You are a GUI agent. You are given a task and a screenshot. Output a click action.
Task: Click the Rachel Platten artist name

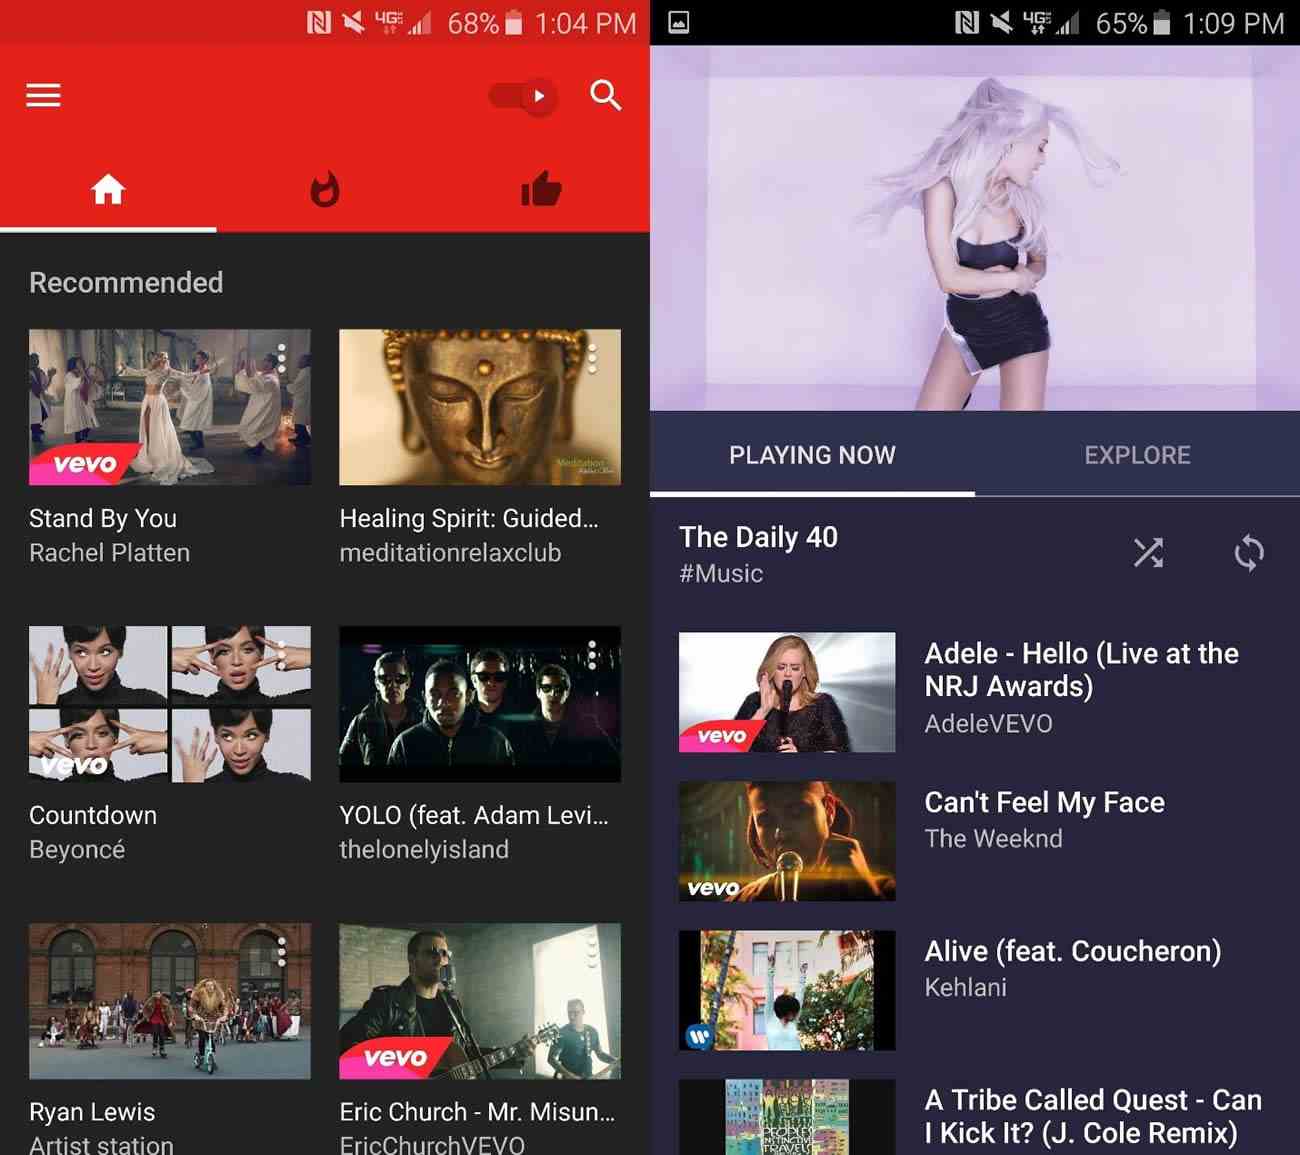tap(109, 553)
